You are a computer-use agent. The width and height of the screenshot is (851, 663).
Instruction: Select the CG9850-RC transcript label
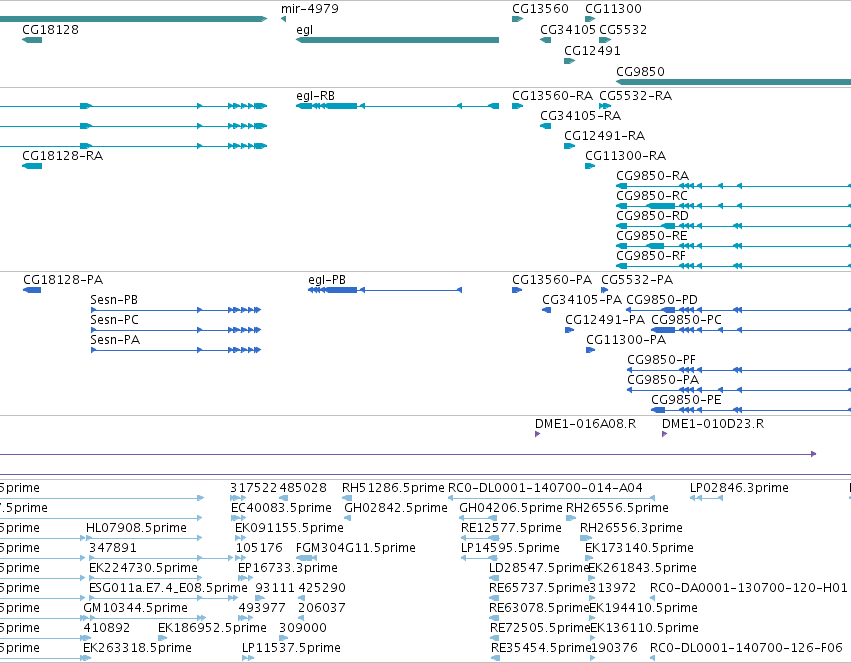[652, 196]
